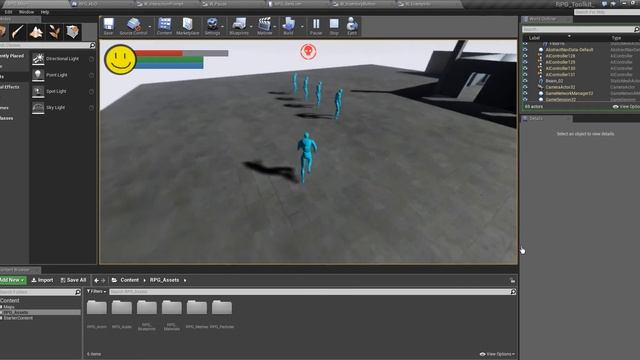Click the Settings toolbar icon
The width and height of the screenshot is (640, 360).
(212, 26)
